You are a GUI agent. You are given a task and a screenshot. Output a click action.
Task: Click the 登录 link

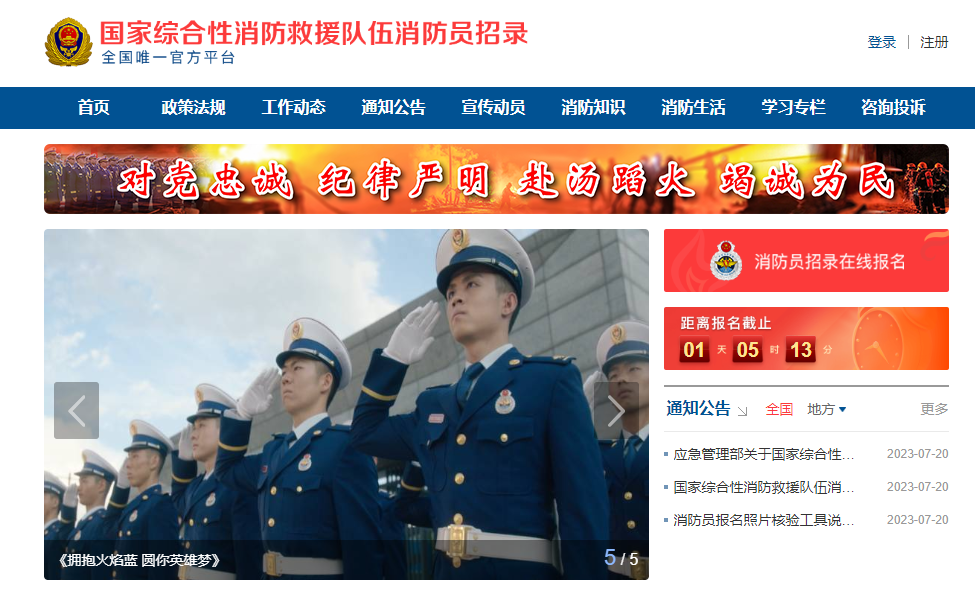coord(882,42)
